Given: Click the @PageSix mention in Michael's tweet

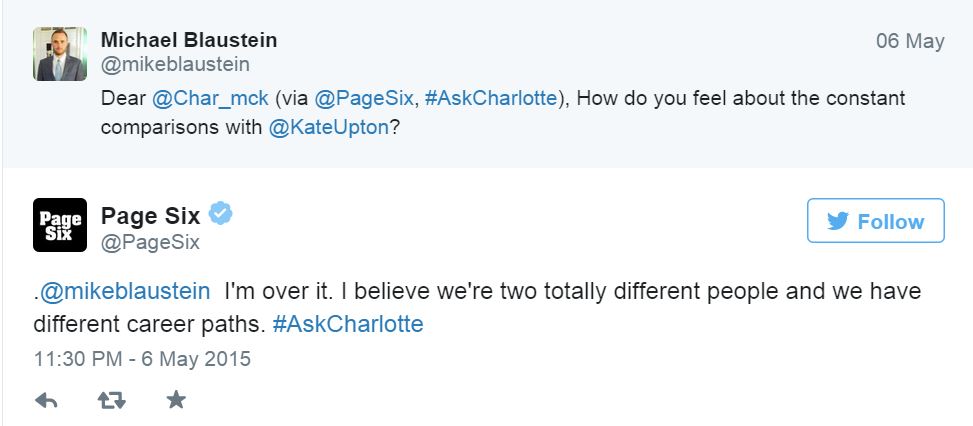Looking at the screenshot, I should 362,99.
